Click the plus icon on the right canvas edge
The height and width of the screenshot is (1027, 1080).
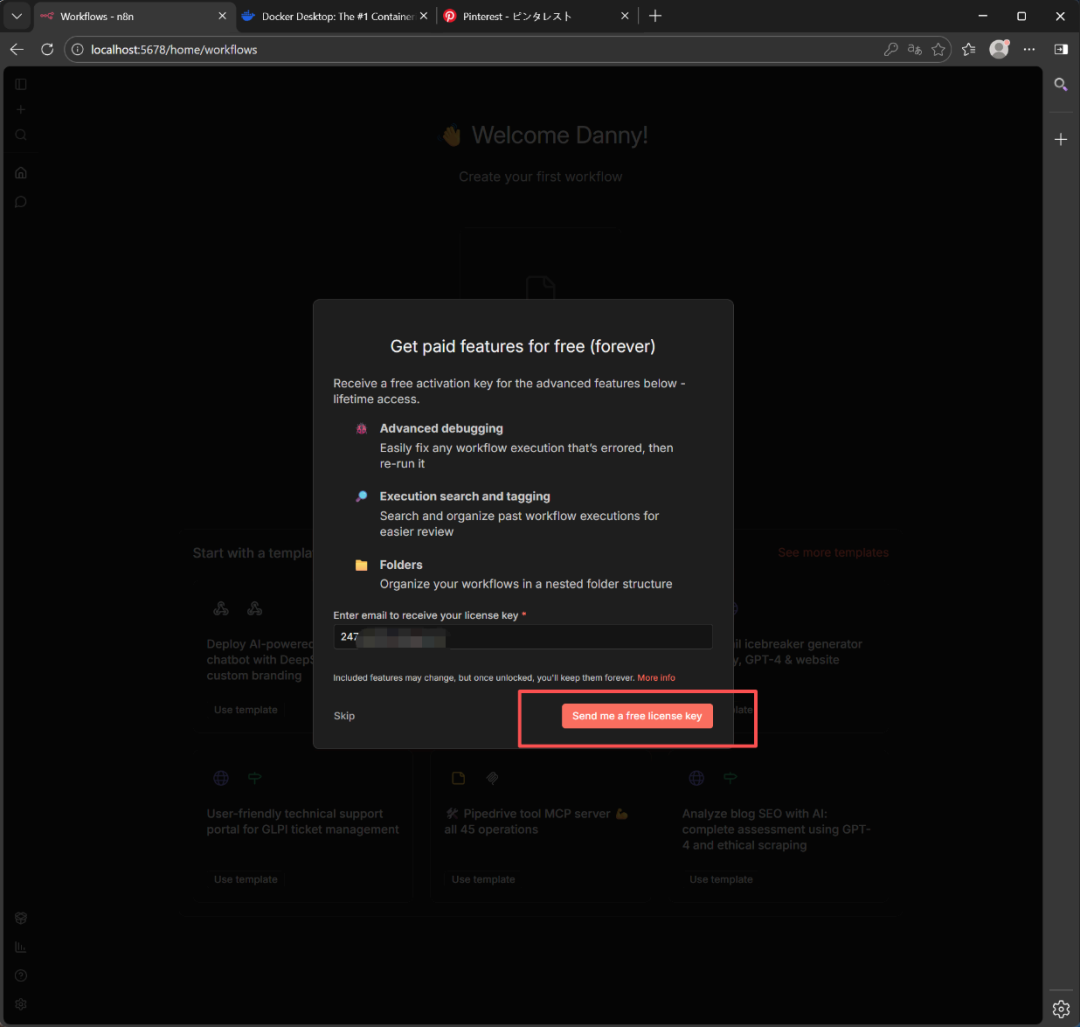[x=1060, y=138]
